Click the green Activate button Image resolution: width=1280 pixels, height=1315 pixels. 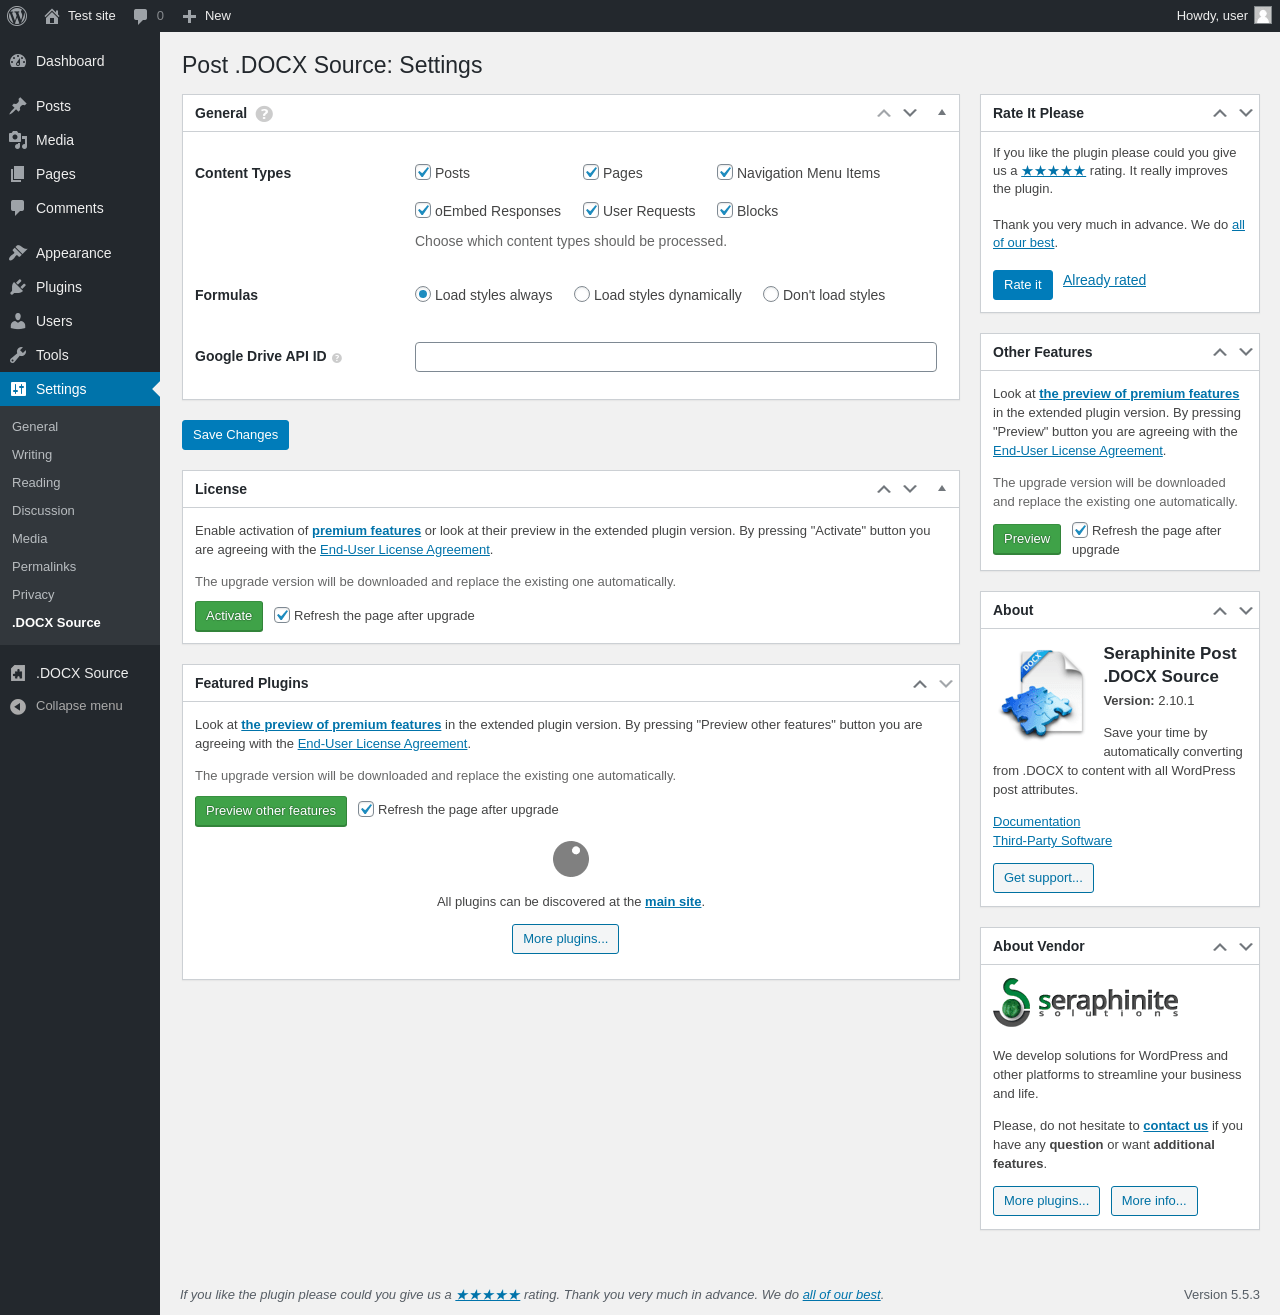[229, 616]
